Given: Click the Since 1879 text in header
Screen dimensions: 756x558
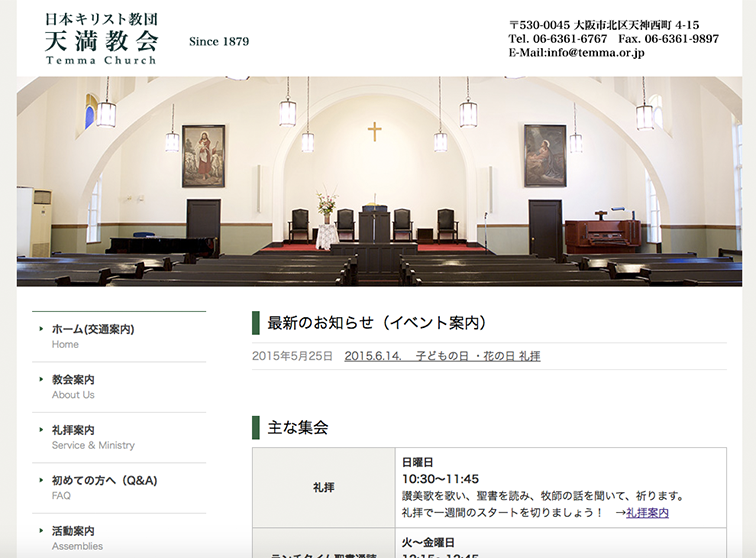Looking at the screenshot, I should coord(219,42).
